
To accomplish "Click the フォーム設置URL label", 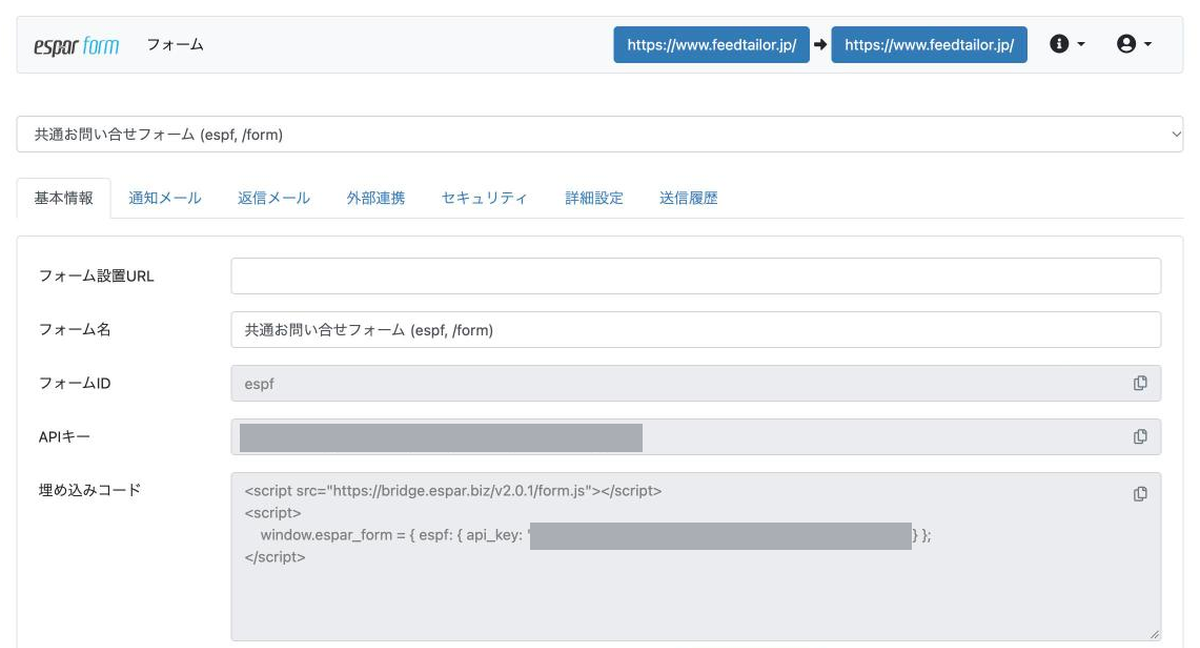I will point(96,276).
